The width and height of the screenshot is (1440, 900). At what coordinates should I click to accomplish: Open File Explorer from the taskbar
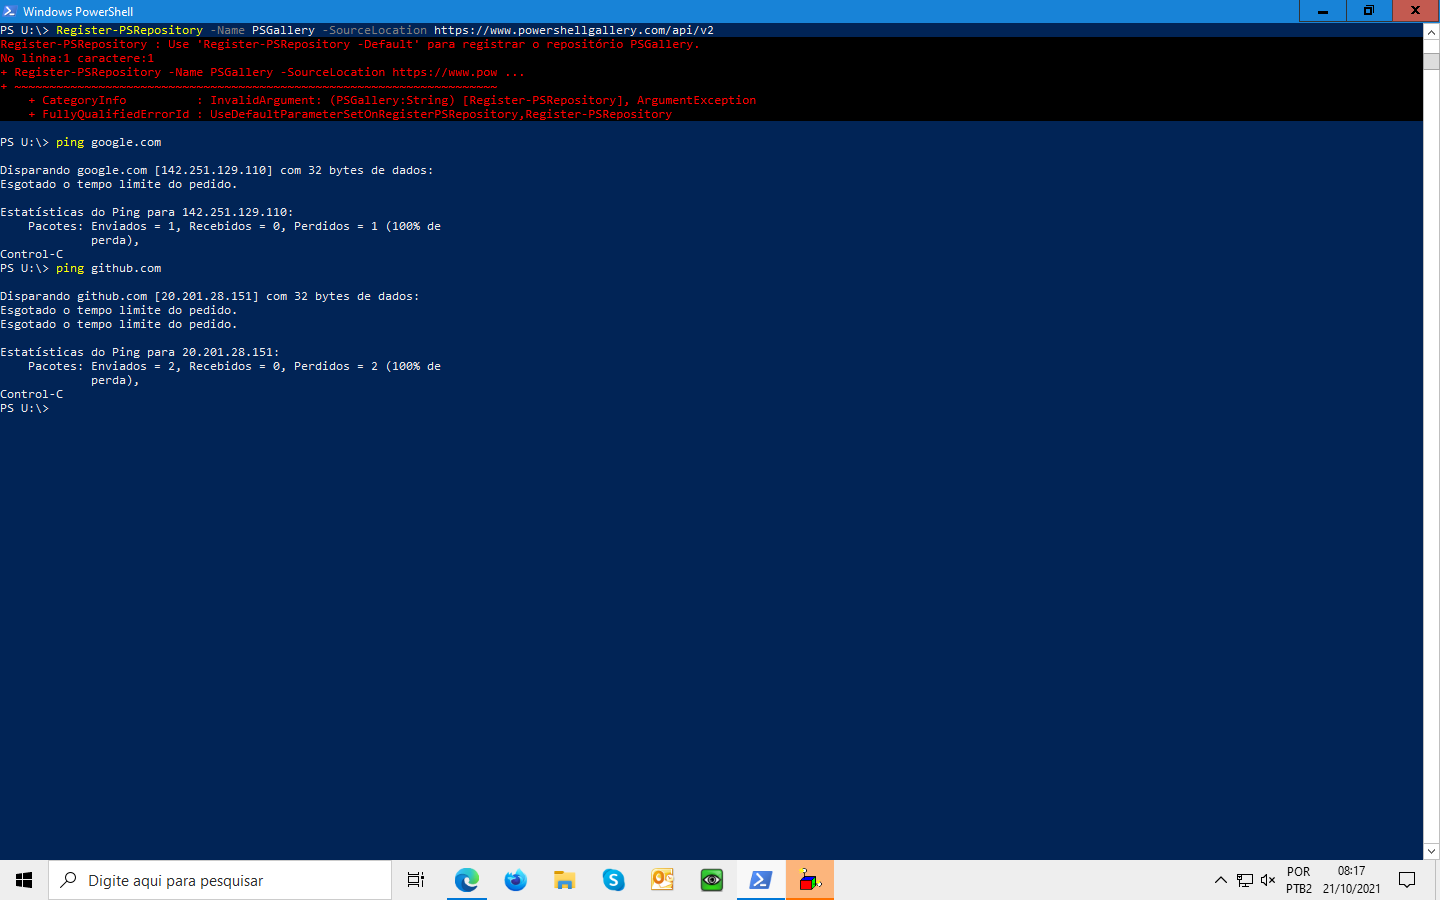564,880
